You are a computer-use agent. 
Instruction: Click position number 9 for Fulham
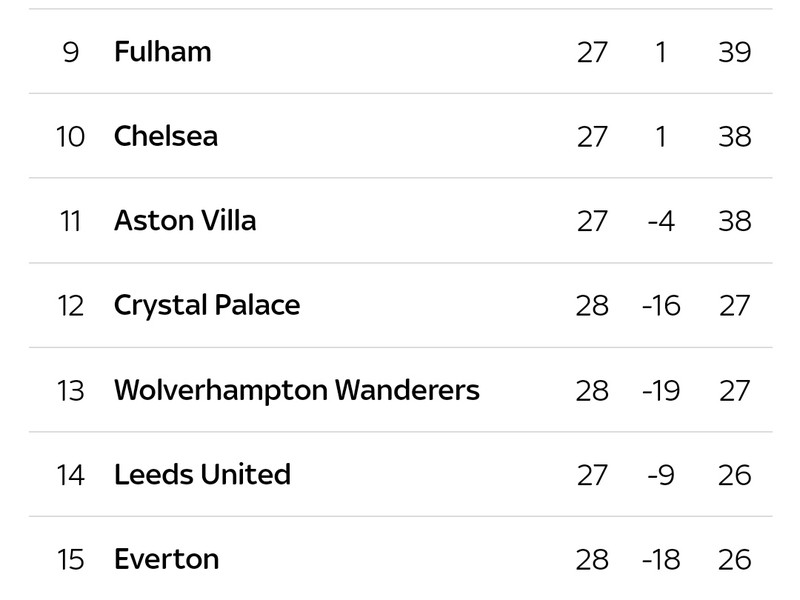point(71,52)
